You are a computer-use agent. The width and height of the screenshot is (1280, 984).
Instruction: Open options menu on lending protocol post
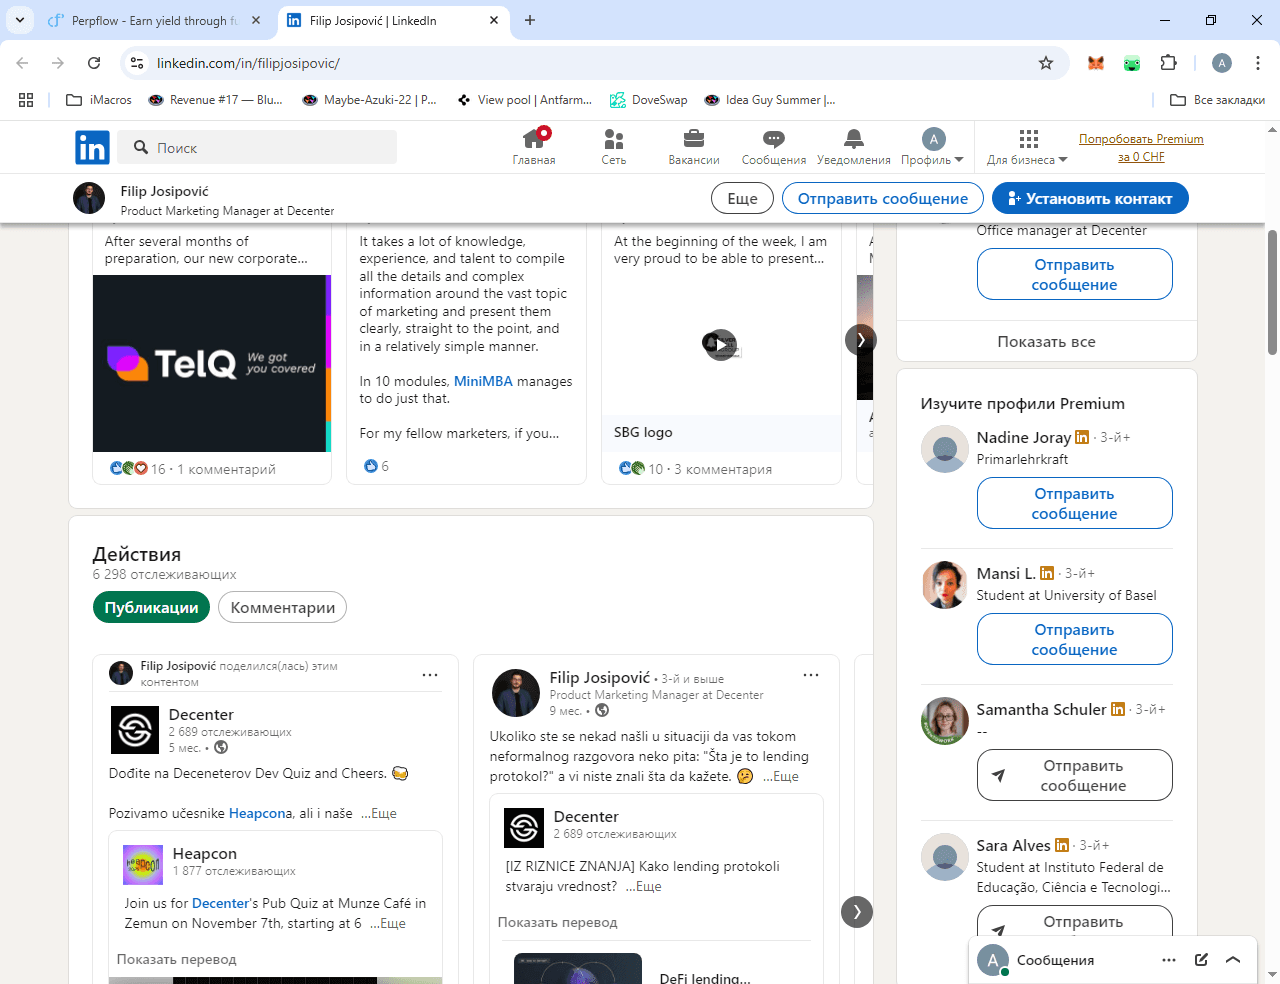pyautogui.click(x=811, y=675)
